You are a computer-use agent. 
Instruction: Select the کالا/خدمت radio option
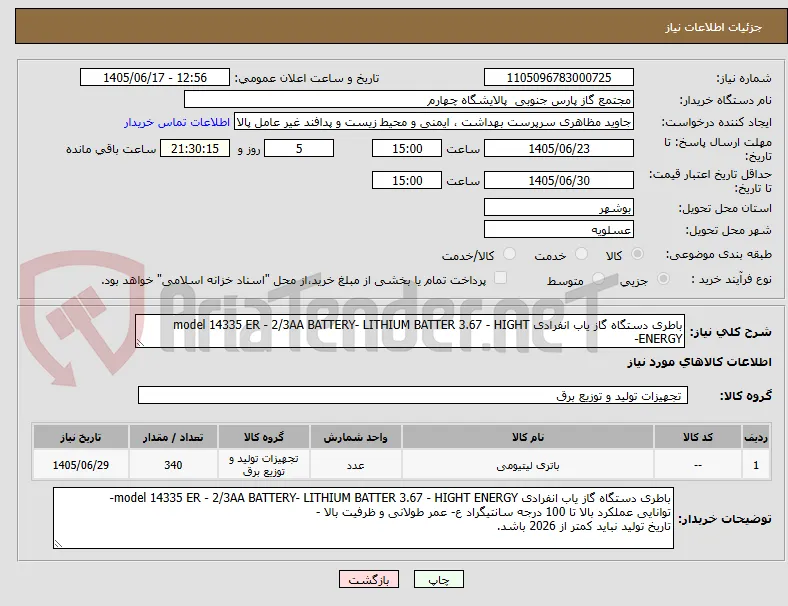(x=510, y=254)
